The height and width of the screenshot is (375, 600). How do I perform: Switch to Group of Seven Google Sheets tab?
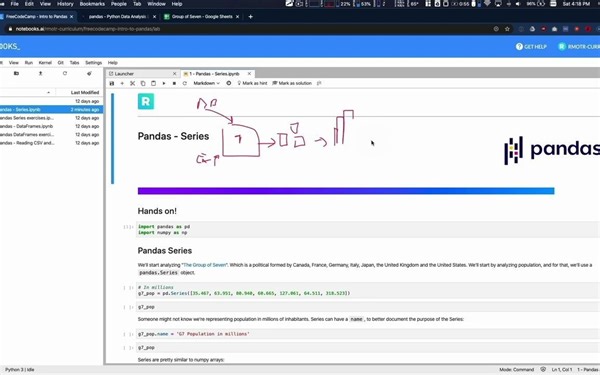pos(201,17)
